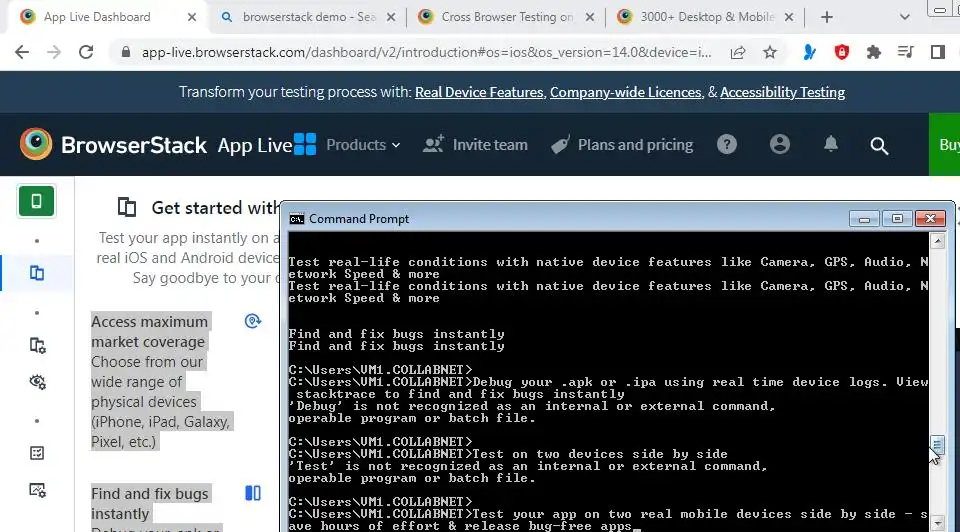Close the browserstack demo search tab
This screenshot has width=960, height=532.
(x=391, y=17)
